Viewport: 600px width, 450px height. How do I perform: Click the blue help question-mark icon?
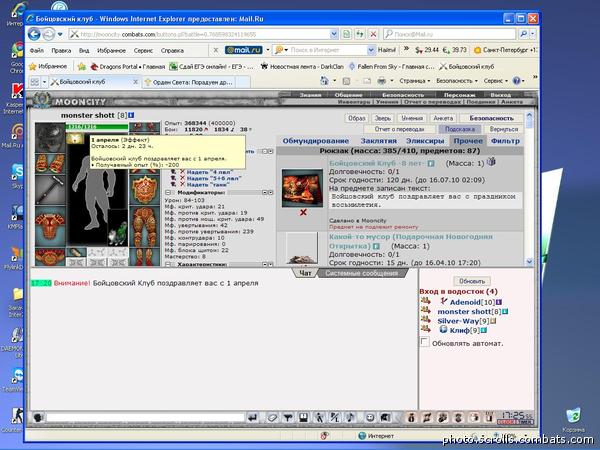517,81
